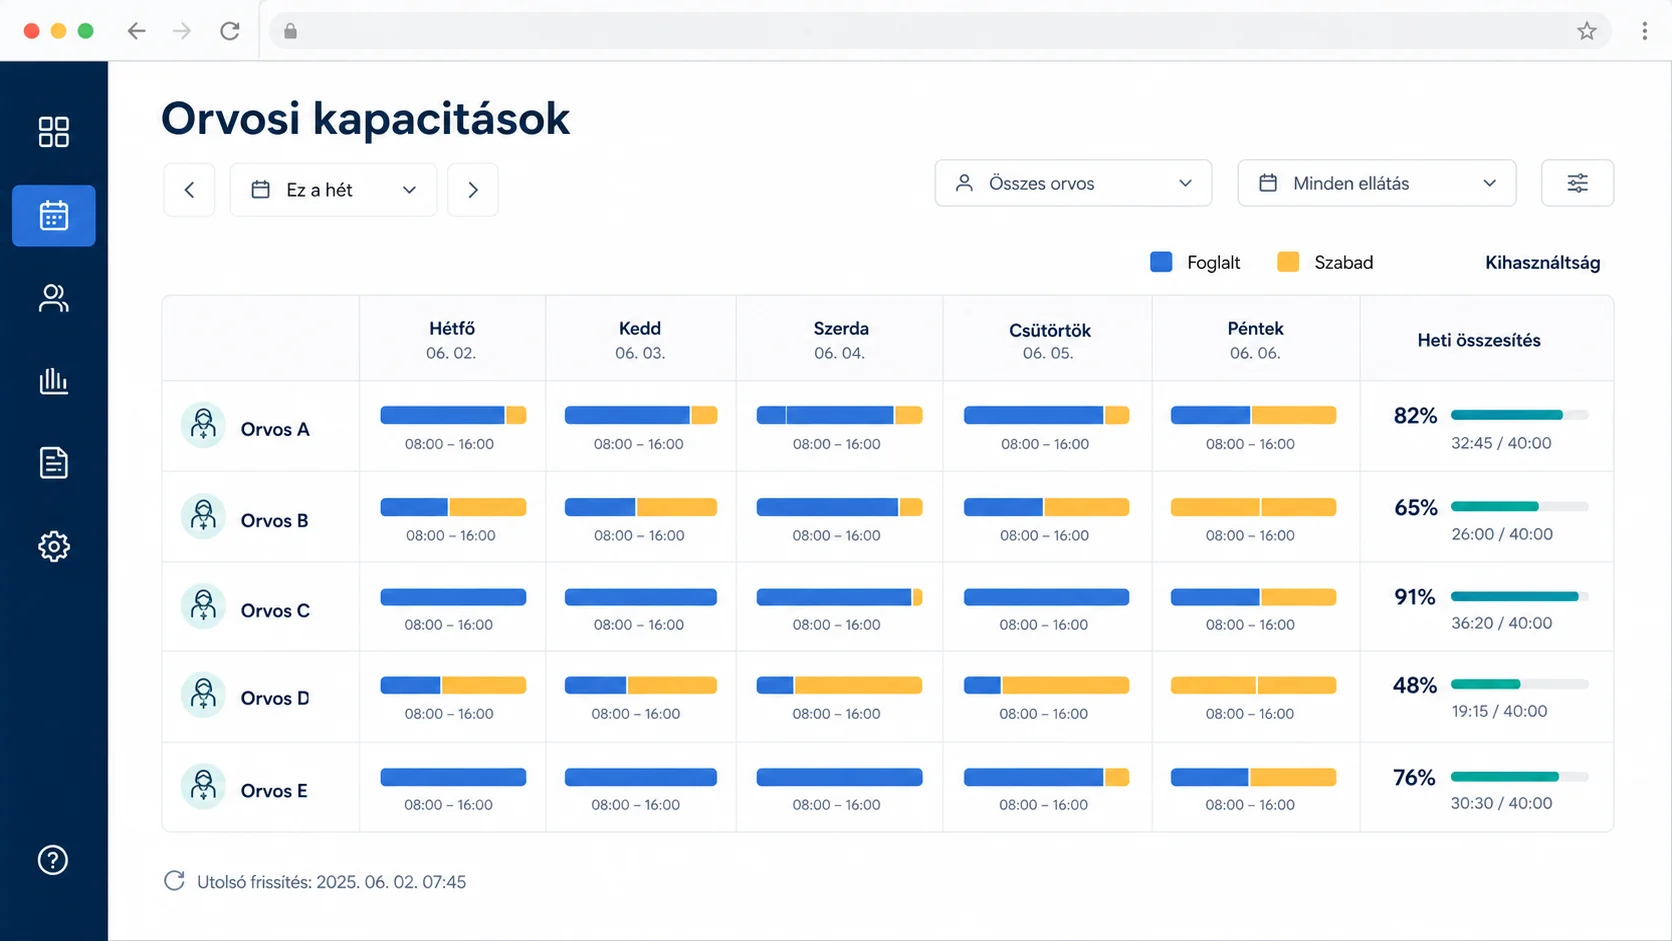Click the 32:45 / 40:00 hours text
Image resolution: width=1672 pixels, height=941 pixels.
tap(1501, 443)
